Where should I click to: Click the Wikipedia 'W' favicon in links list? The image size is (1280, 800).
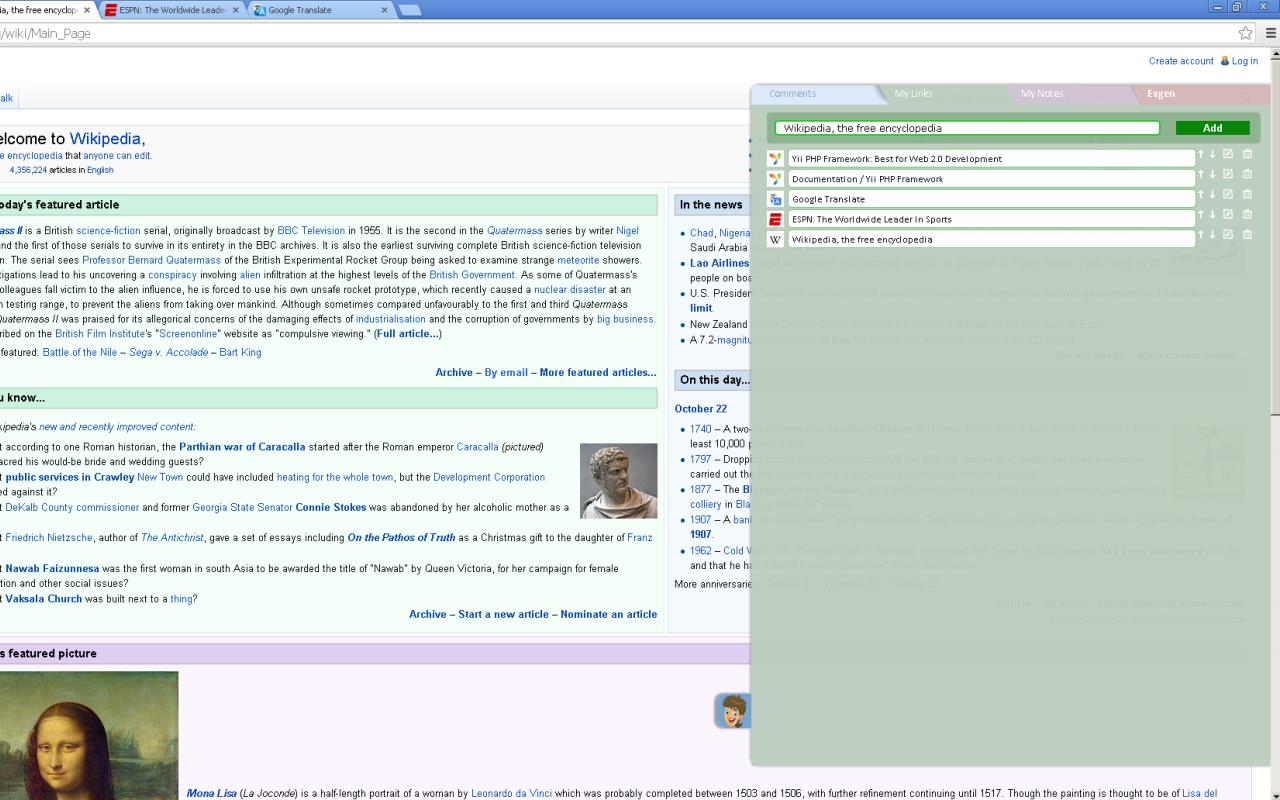(775, 239)
